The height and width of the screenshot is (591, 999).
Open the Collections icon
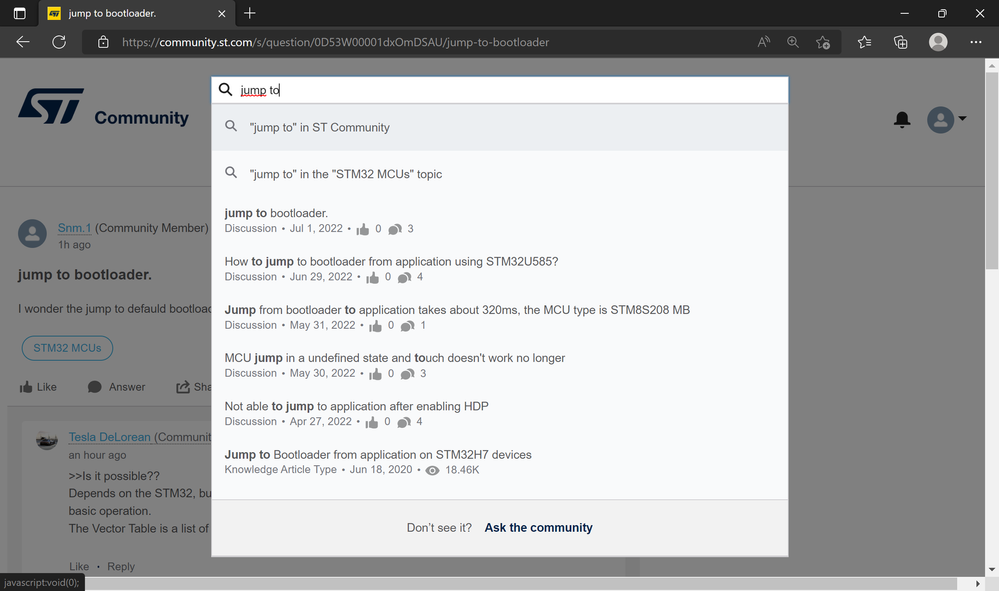click(x=900, y=42)
